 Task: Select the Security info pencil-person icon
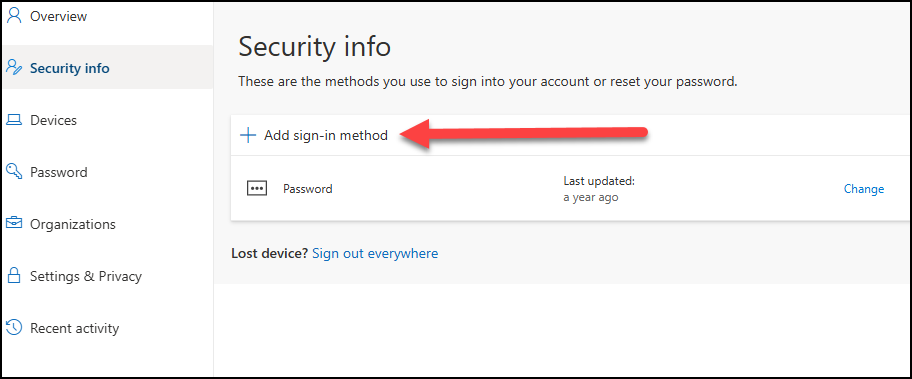coord(13,67)
